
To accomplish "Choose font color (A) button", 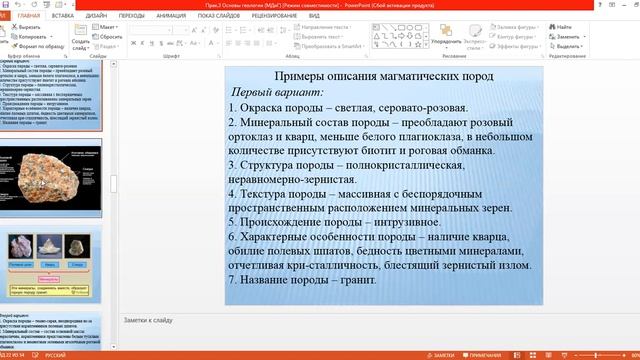I will point(211,43).
